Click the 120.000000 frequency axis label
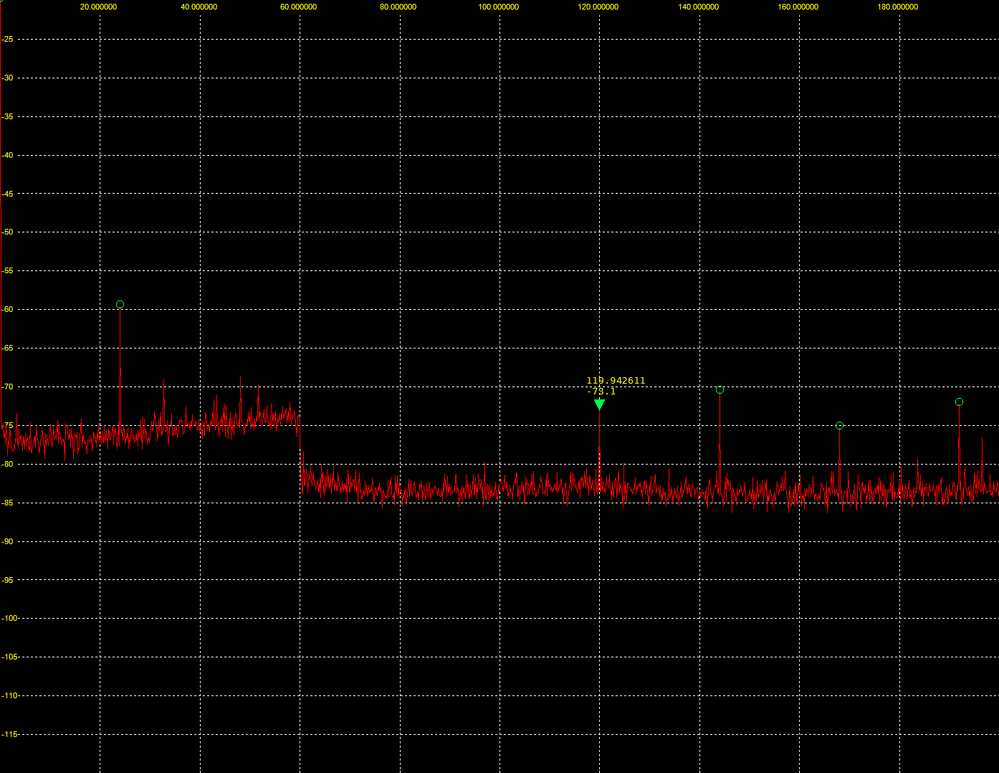The width and height of the screenshot is (999, 773). tap(598, 7)
